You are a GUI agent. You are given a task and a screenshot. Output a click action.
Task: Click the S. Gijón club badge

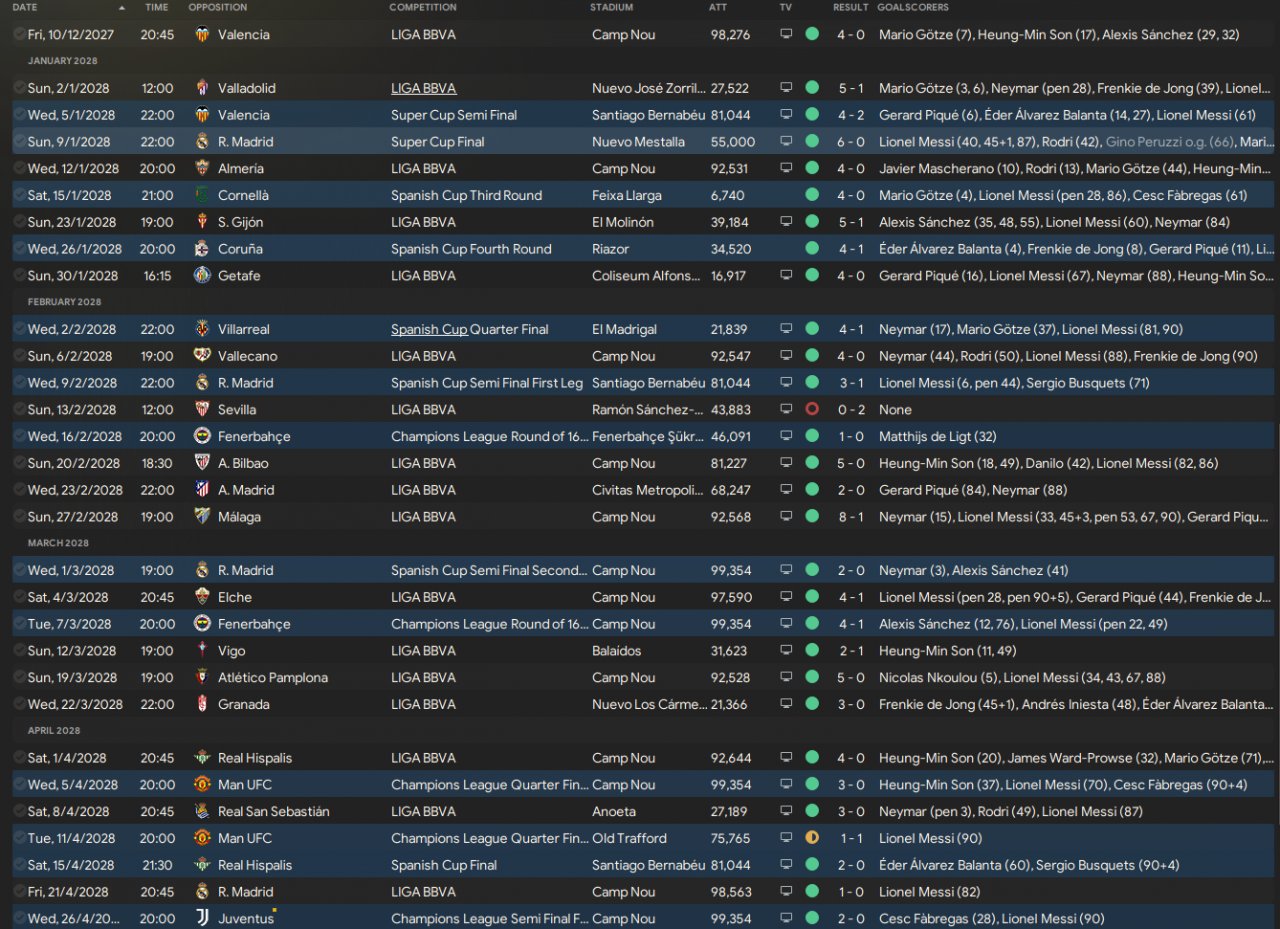pyautogui.click(x=202, y=222)
